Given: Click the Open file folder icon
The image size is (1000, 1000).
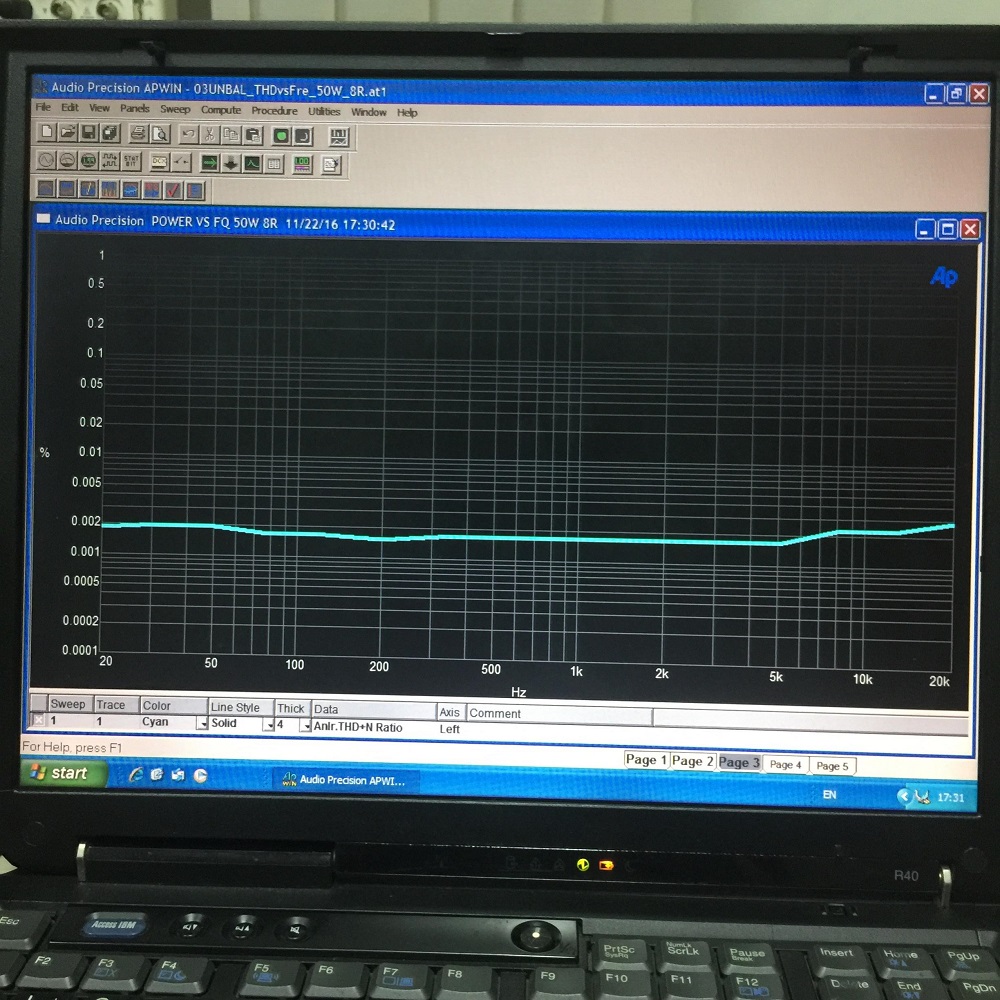Looking at the screenshot, I should point(68,133).
